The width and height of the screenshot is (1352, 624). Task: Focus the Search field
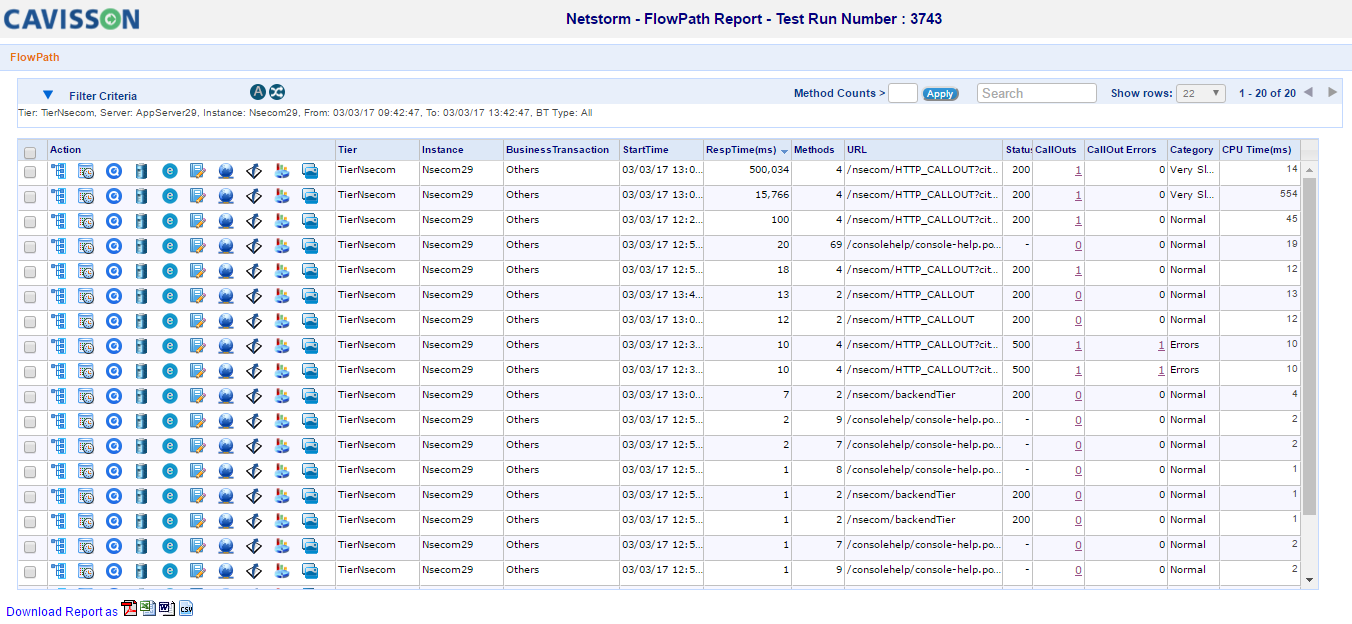pyautogui.click(x=1037, y=93)
